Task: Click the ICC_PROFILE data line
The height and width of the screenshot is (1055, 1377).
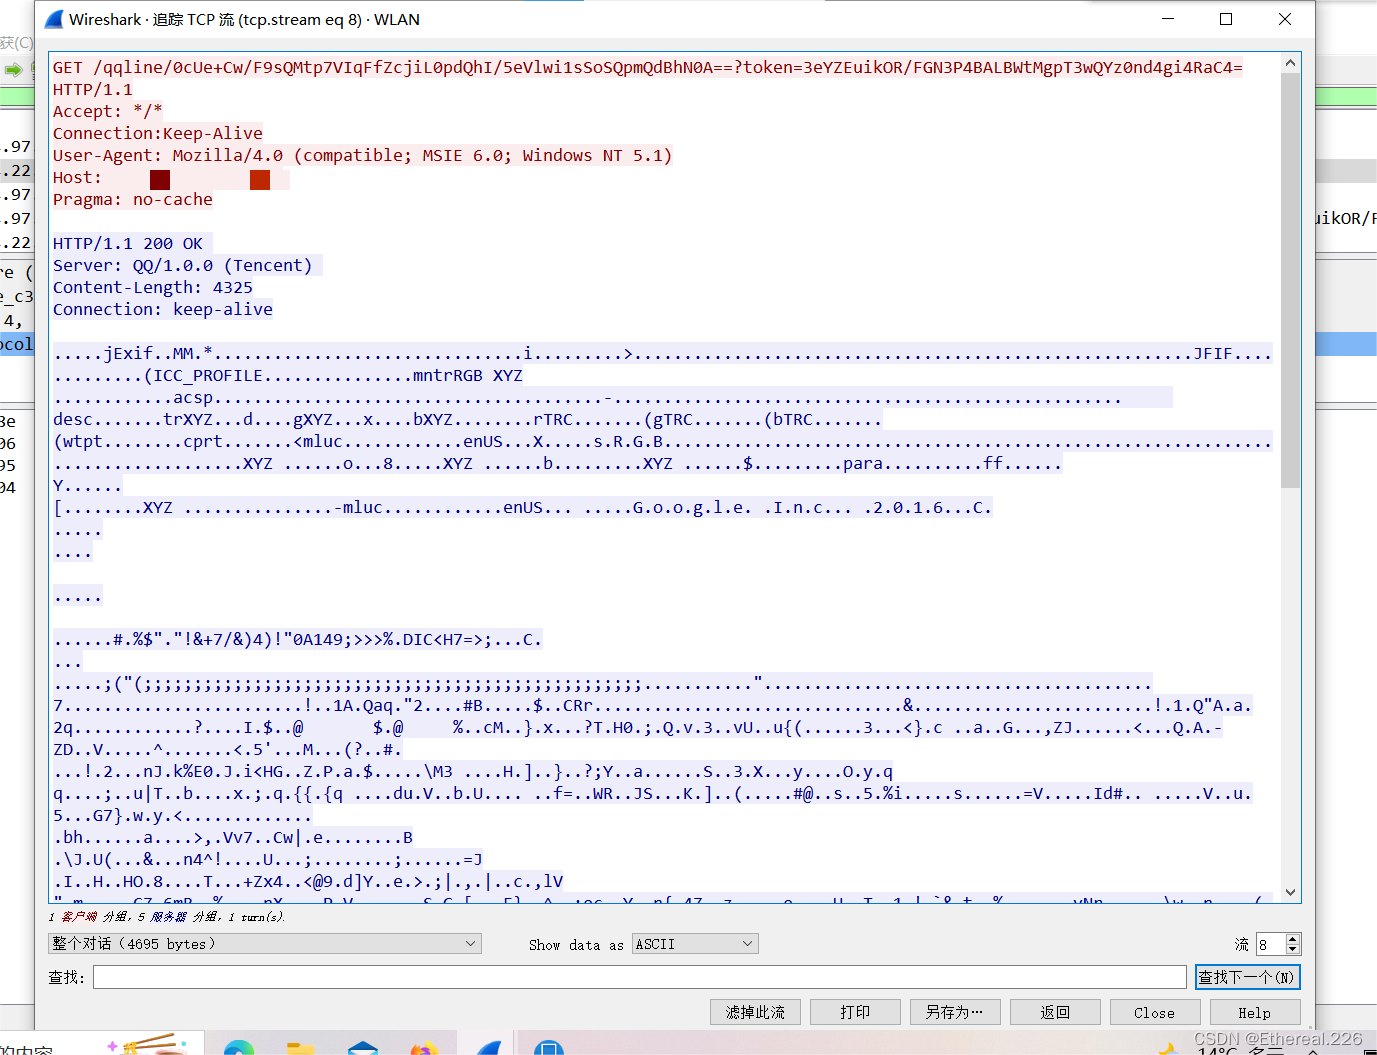Action: pyautogui.click(x=288, y=375)
